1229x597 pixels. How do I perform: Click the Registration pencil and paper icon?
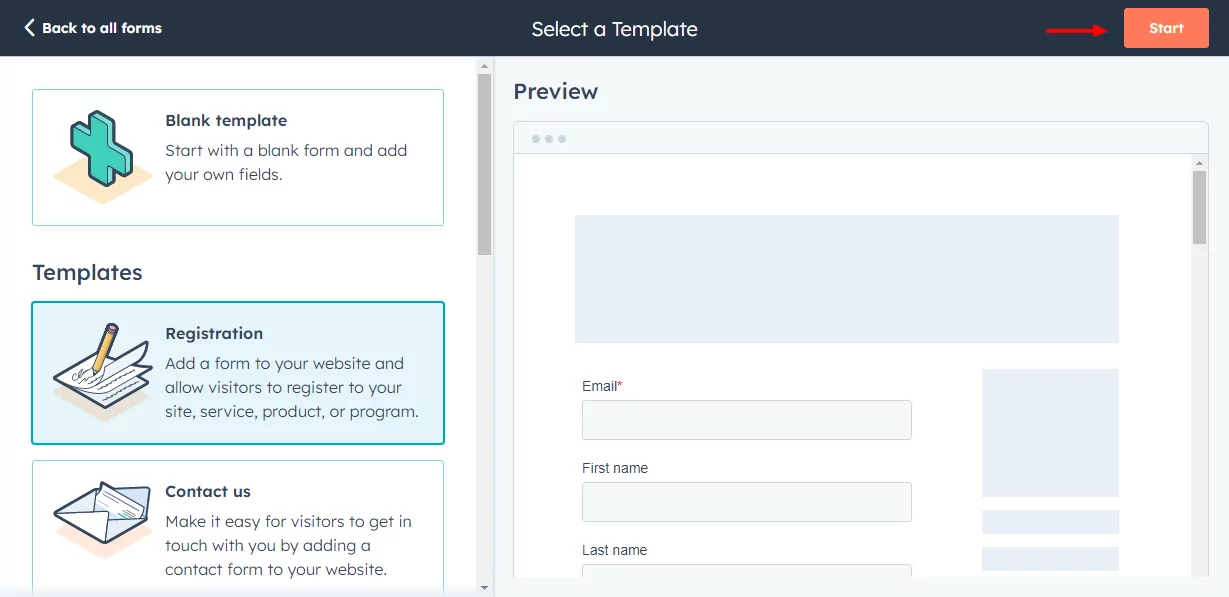[96, 371]
